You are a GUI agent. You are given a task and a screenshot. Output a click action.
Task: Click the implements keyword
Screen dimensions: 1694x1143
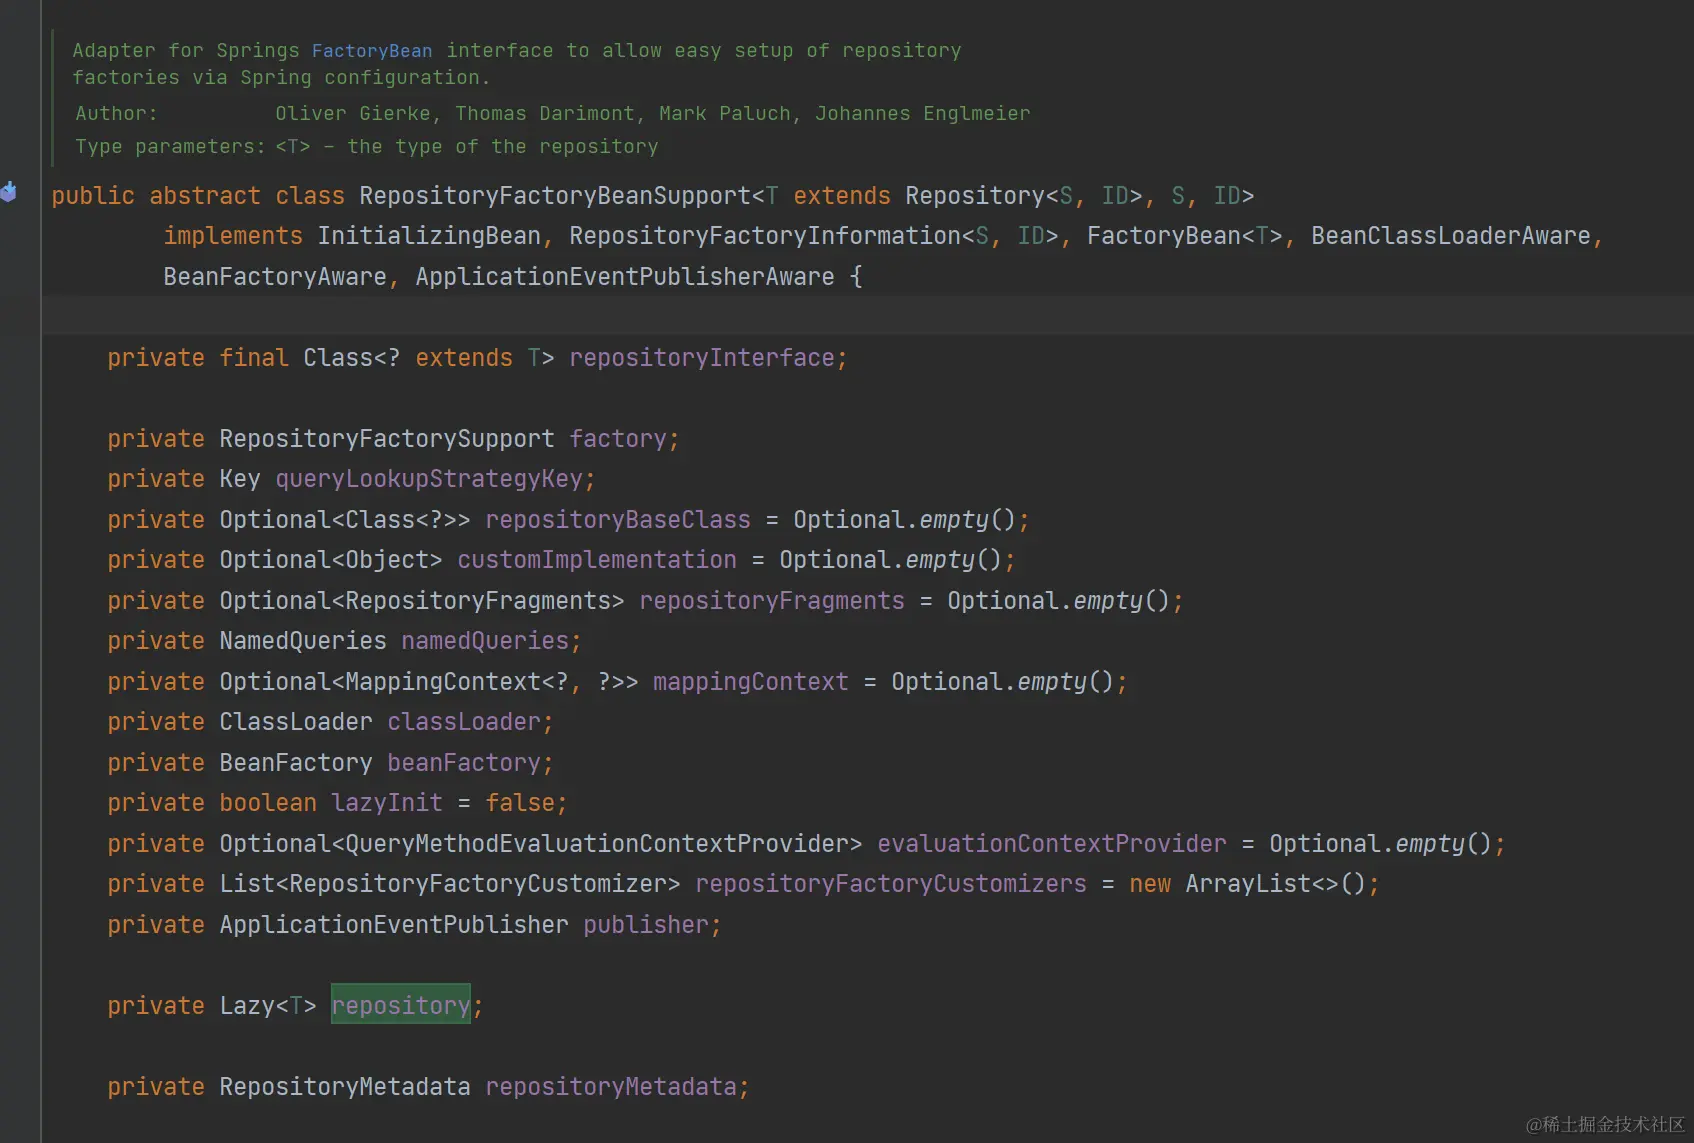pos(233,236)
